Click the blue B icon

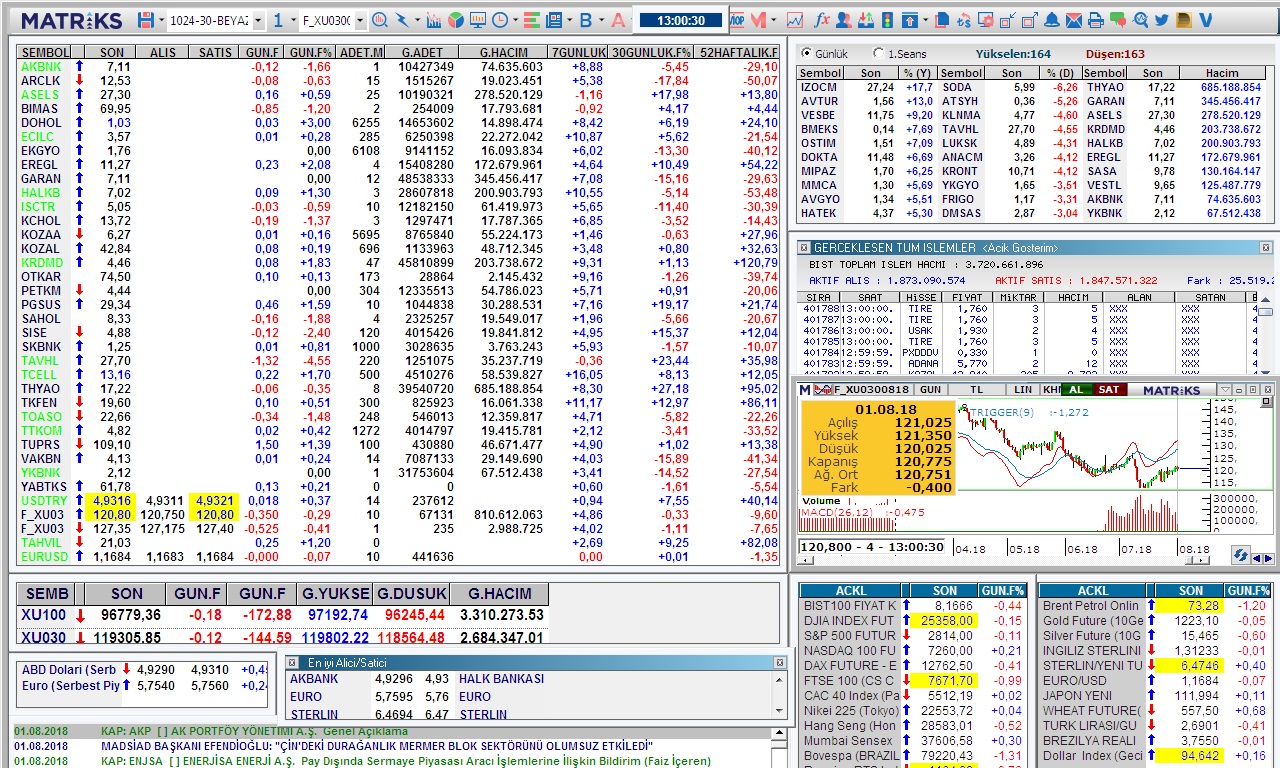(x=586, y=20)
